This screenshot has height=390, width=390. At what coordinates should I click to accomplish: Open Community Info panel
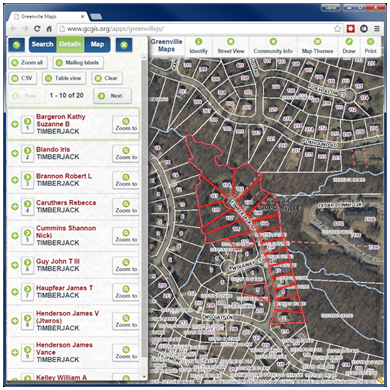click(x=273, y=46)
